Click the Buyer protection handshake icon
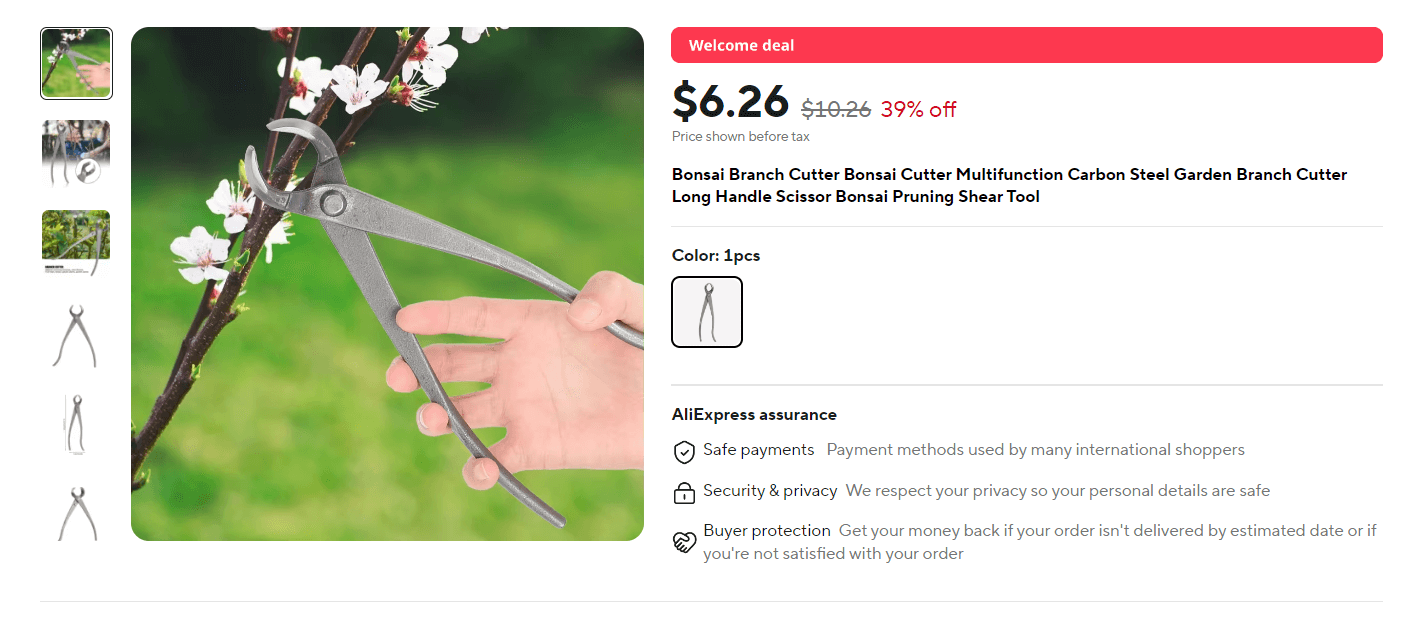 click(x=684, y=542)
